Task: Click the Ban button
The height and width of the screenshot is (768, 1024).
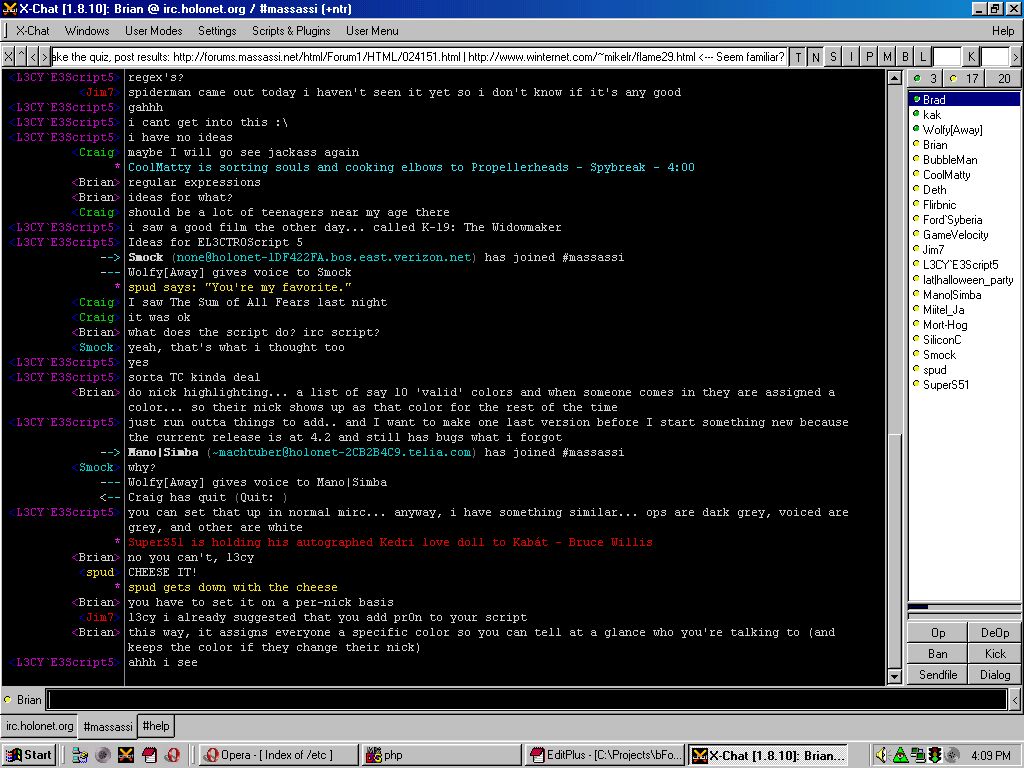Action: (938, 653)
